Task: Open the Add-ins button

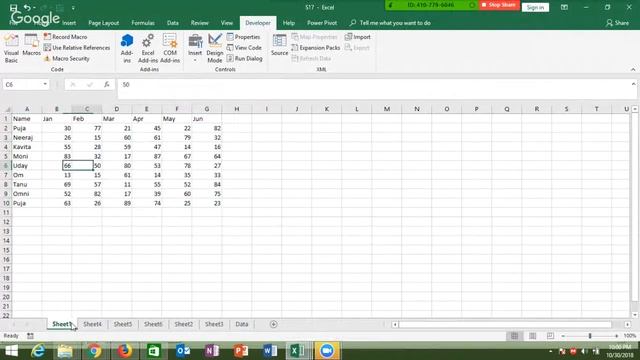Action: point(127,48)
